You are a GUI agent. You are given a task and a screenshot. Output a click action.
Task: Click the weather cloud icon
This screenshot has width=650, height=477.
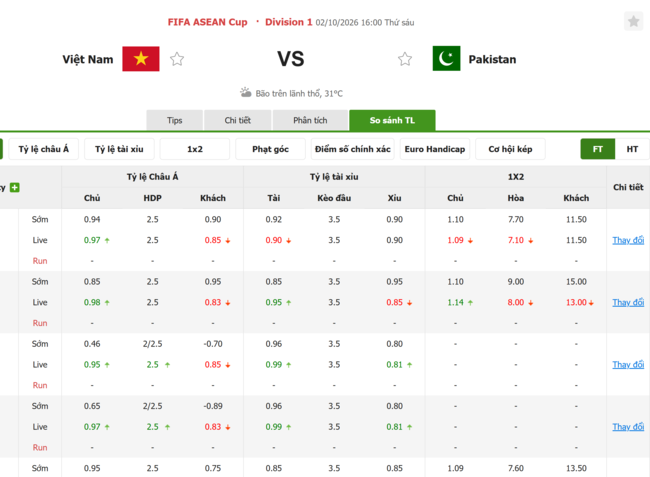pos(246,92)
